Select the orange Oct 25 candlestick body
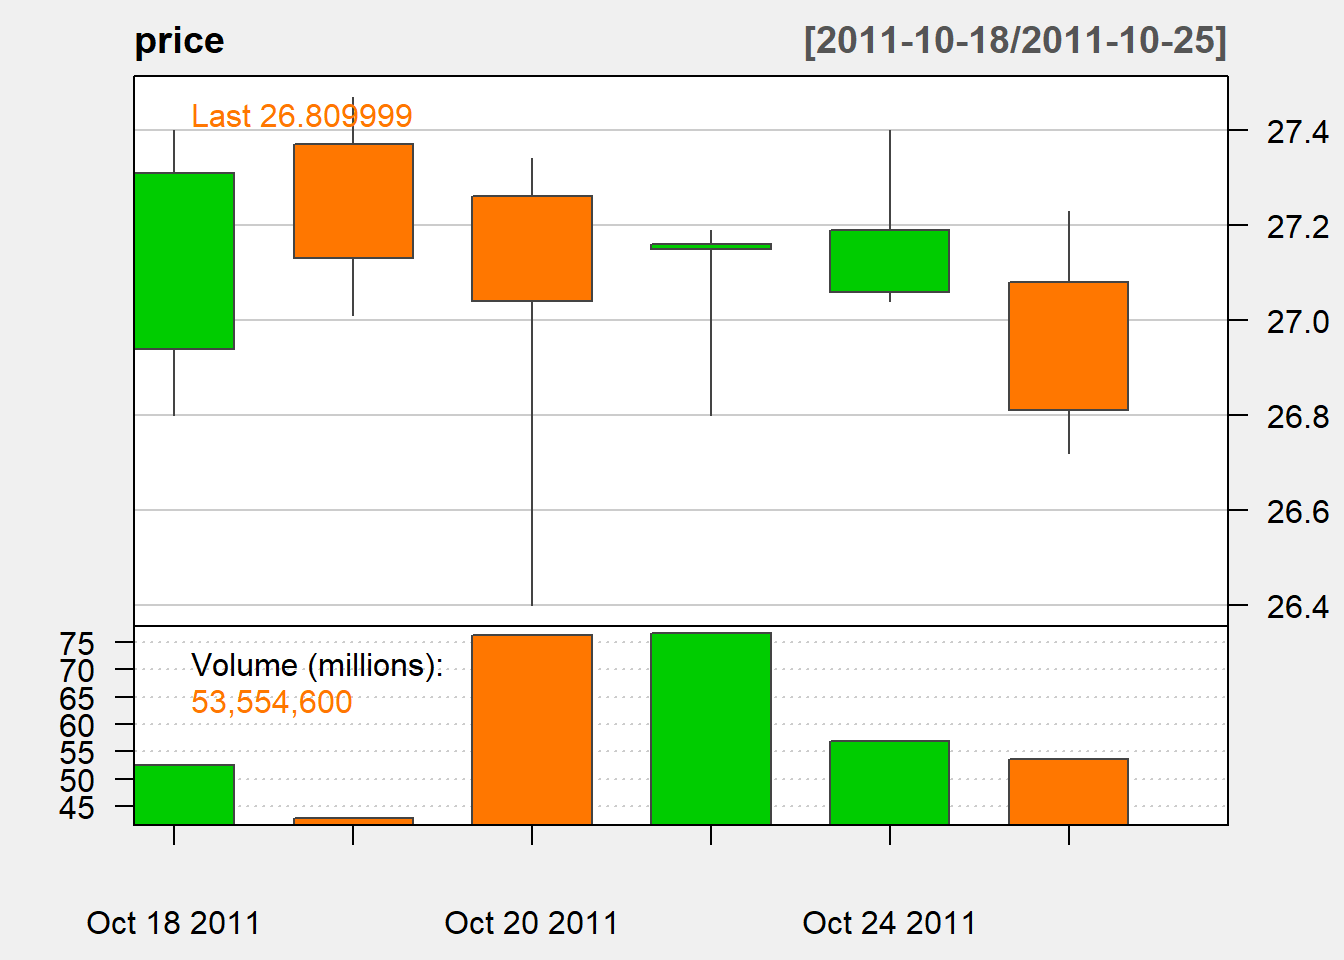 [x=1069, y=346]
